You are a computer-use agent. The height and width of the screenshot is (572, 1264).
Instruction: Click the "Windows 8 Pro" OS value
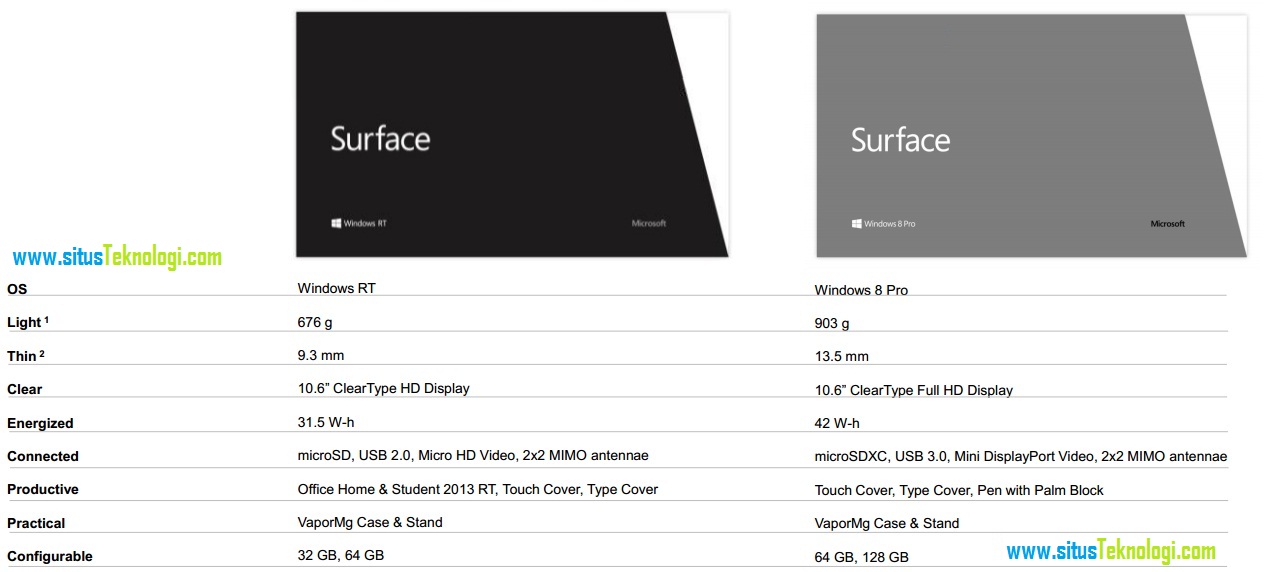(861, 290)
